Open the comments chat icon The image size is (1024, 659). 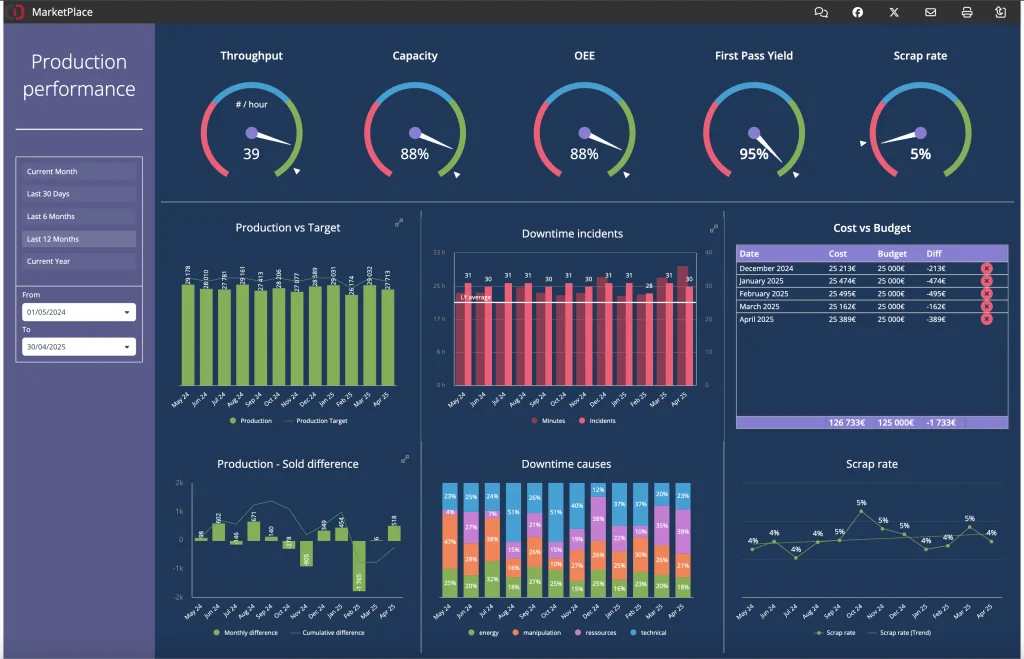821,12
